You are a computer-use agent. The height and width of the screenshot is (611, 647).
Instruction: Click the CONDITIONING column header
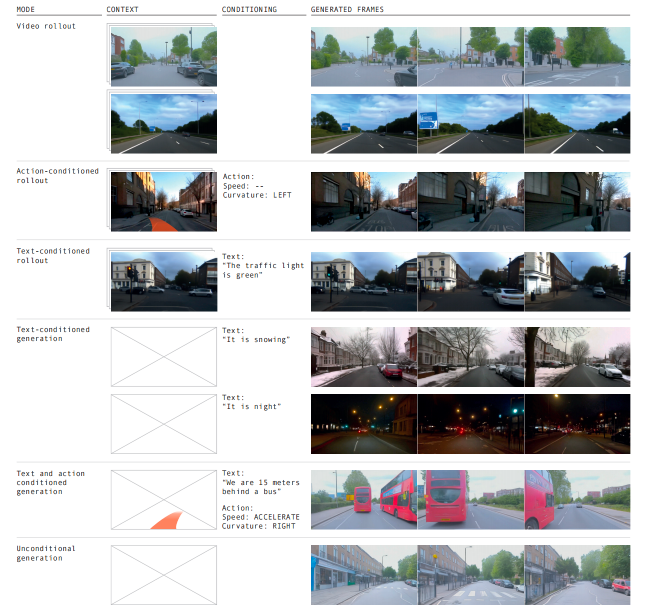[x=249, y=9]
